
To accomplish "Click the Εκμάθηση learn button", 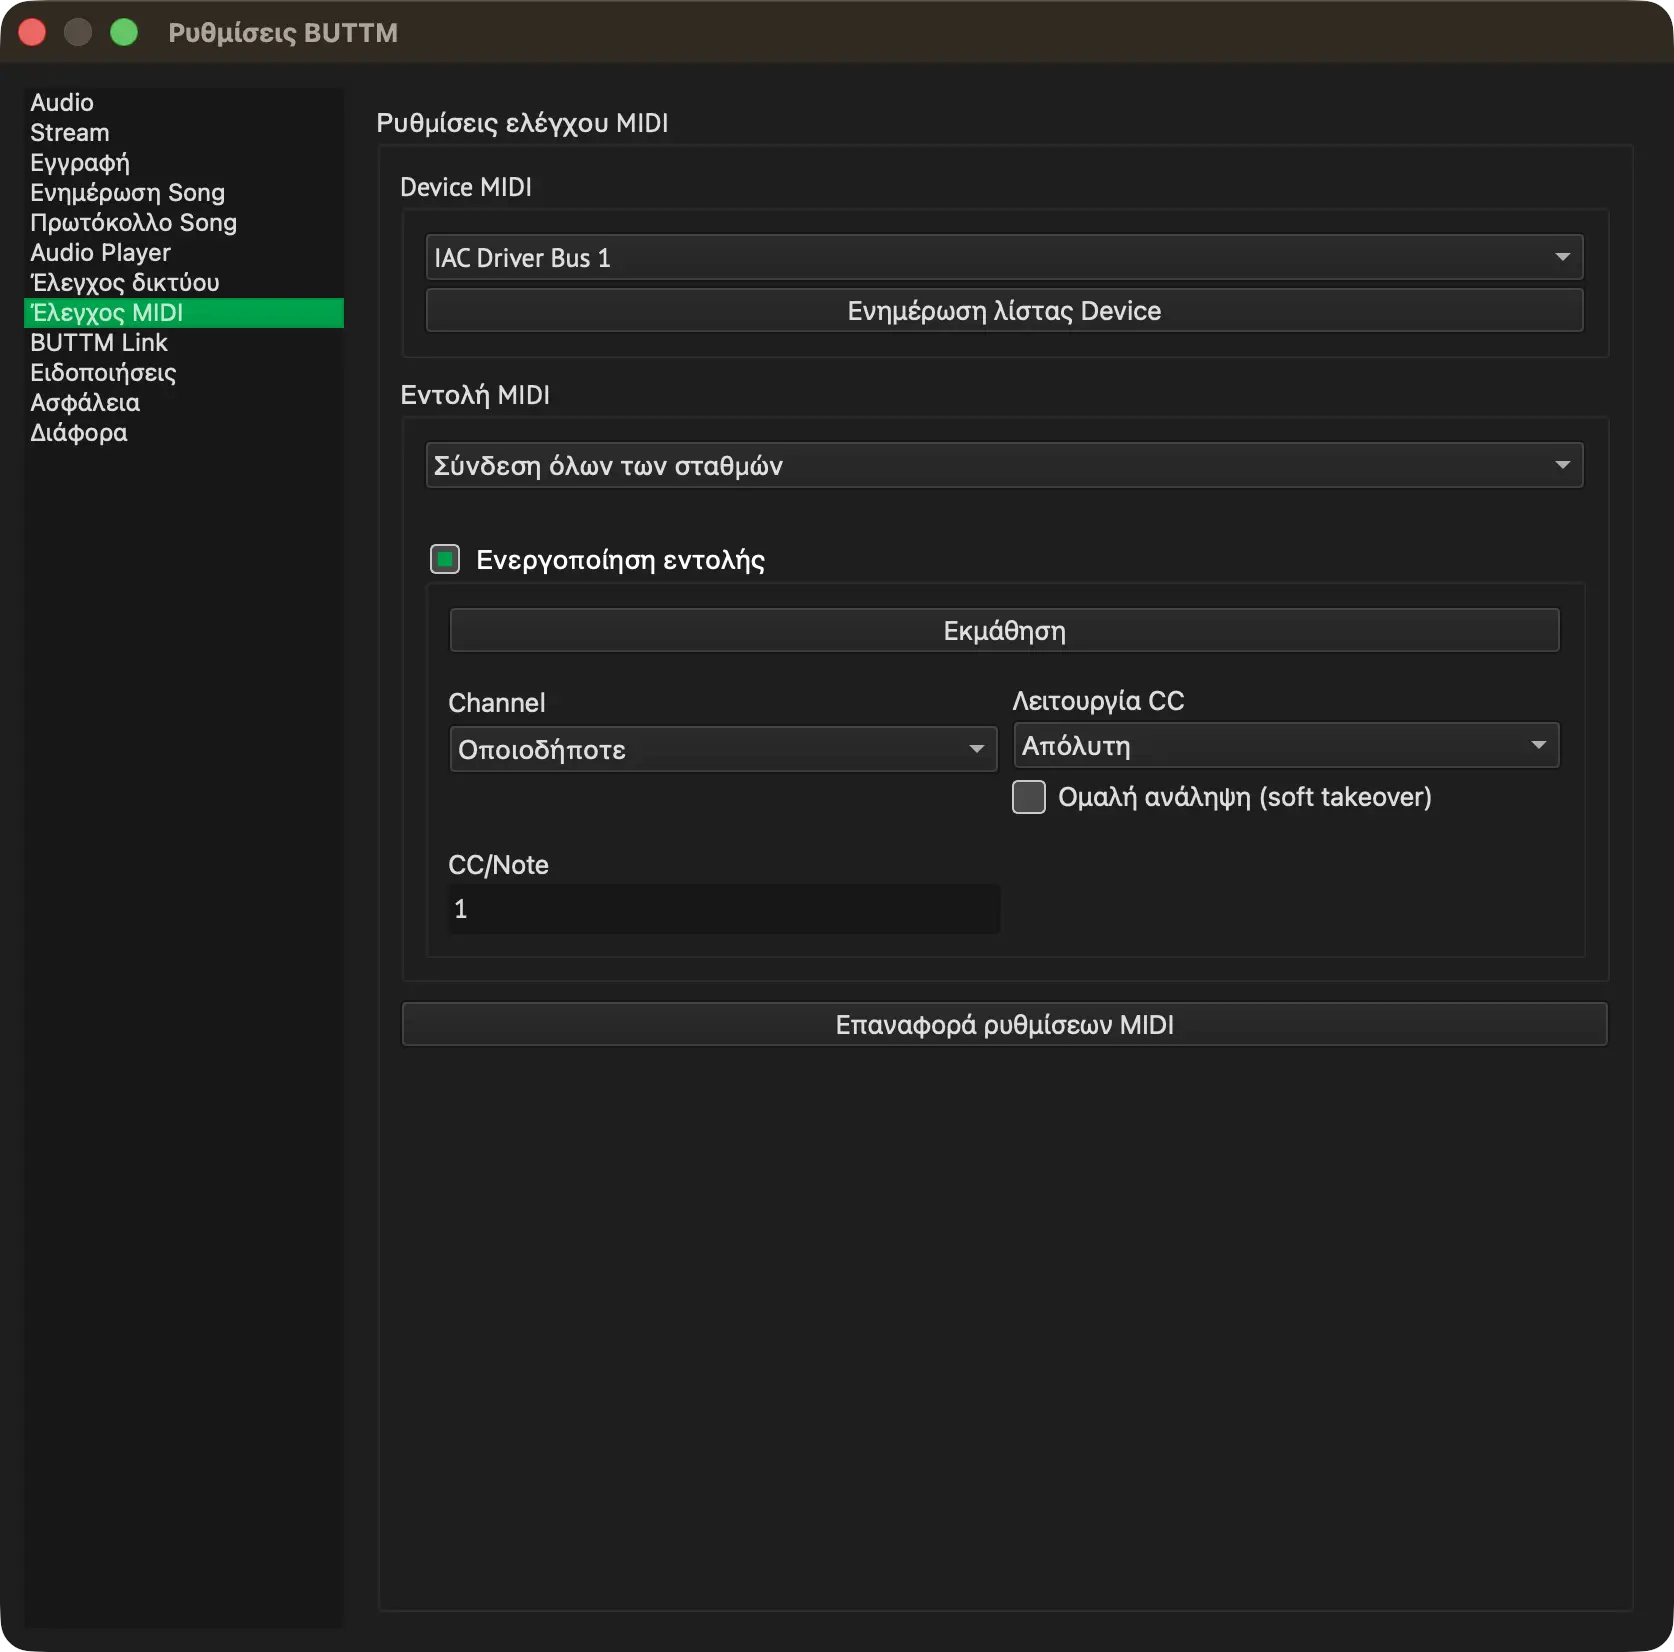I will 1004,631.
